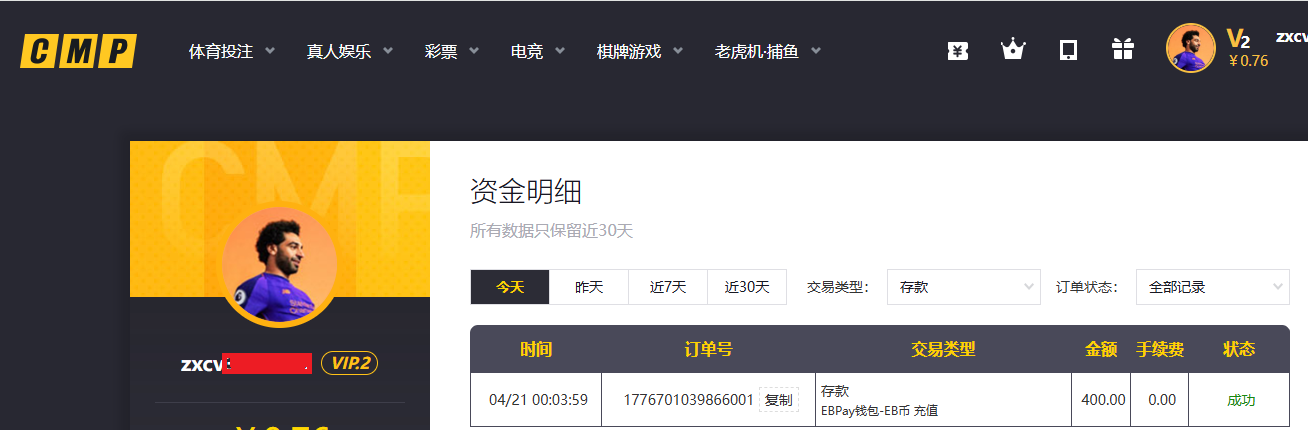Click the 资金明细 page heading

tap(526, 191)
